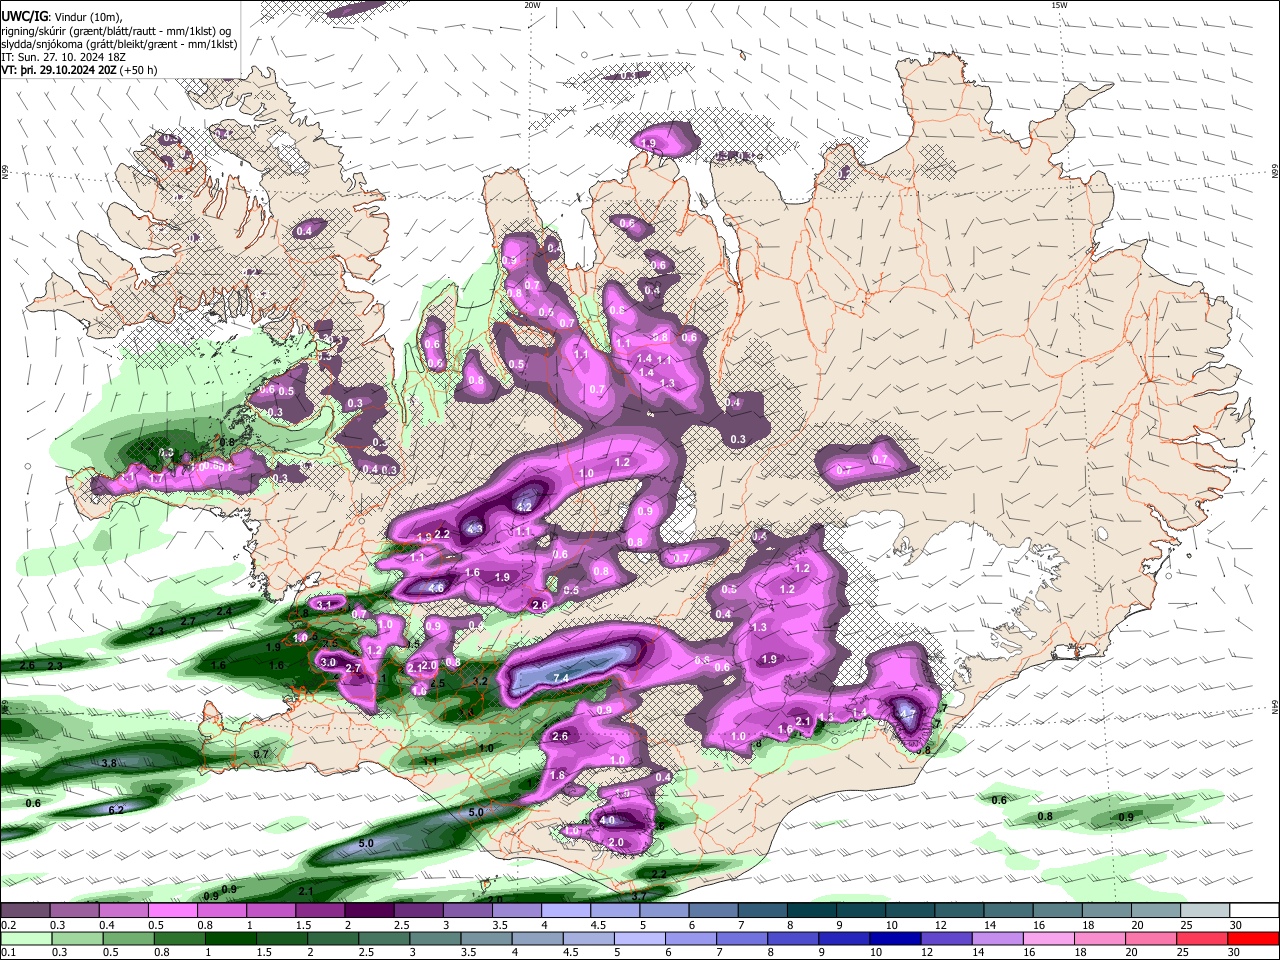Viewport: 1280px width, 960px height.
Task: Click the '(+50 h)' forecast offset text
Action: tap(138, 70)
